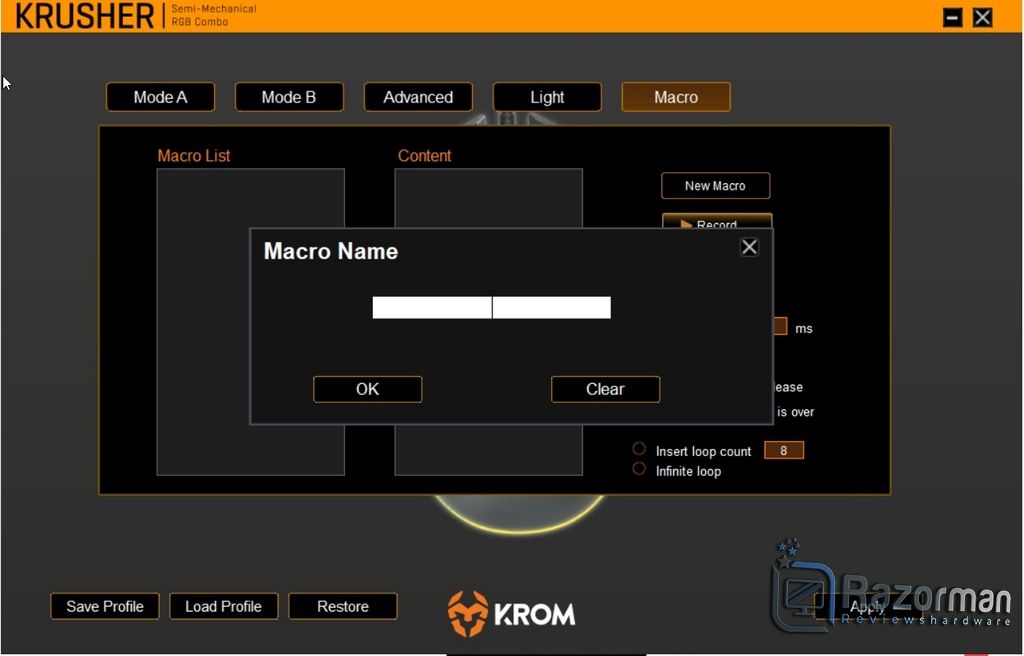Close the Macro Name dialog
Image resolution: width=1024 pixels, height=656 pixels.
tap(749, 247)
